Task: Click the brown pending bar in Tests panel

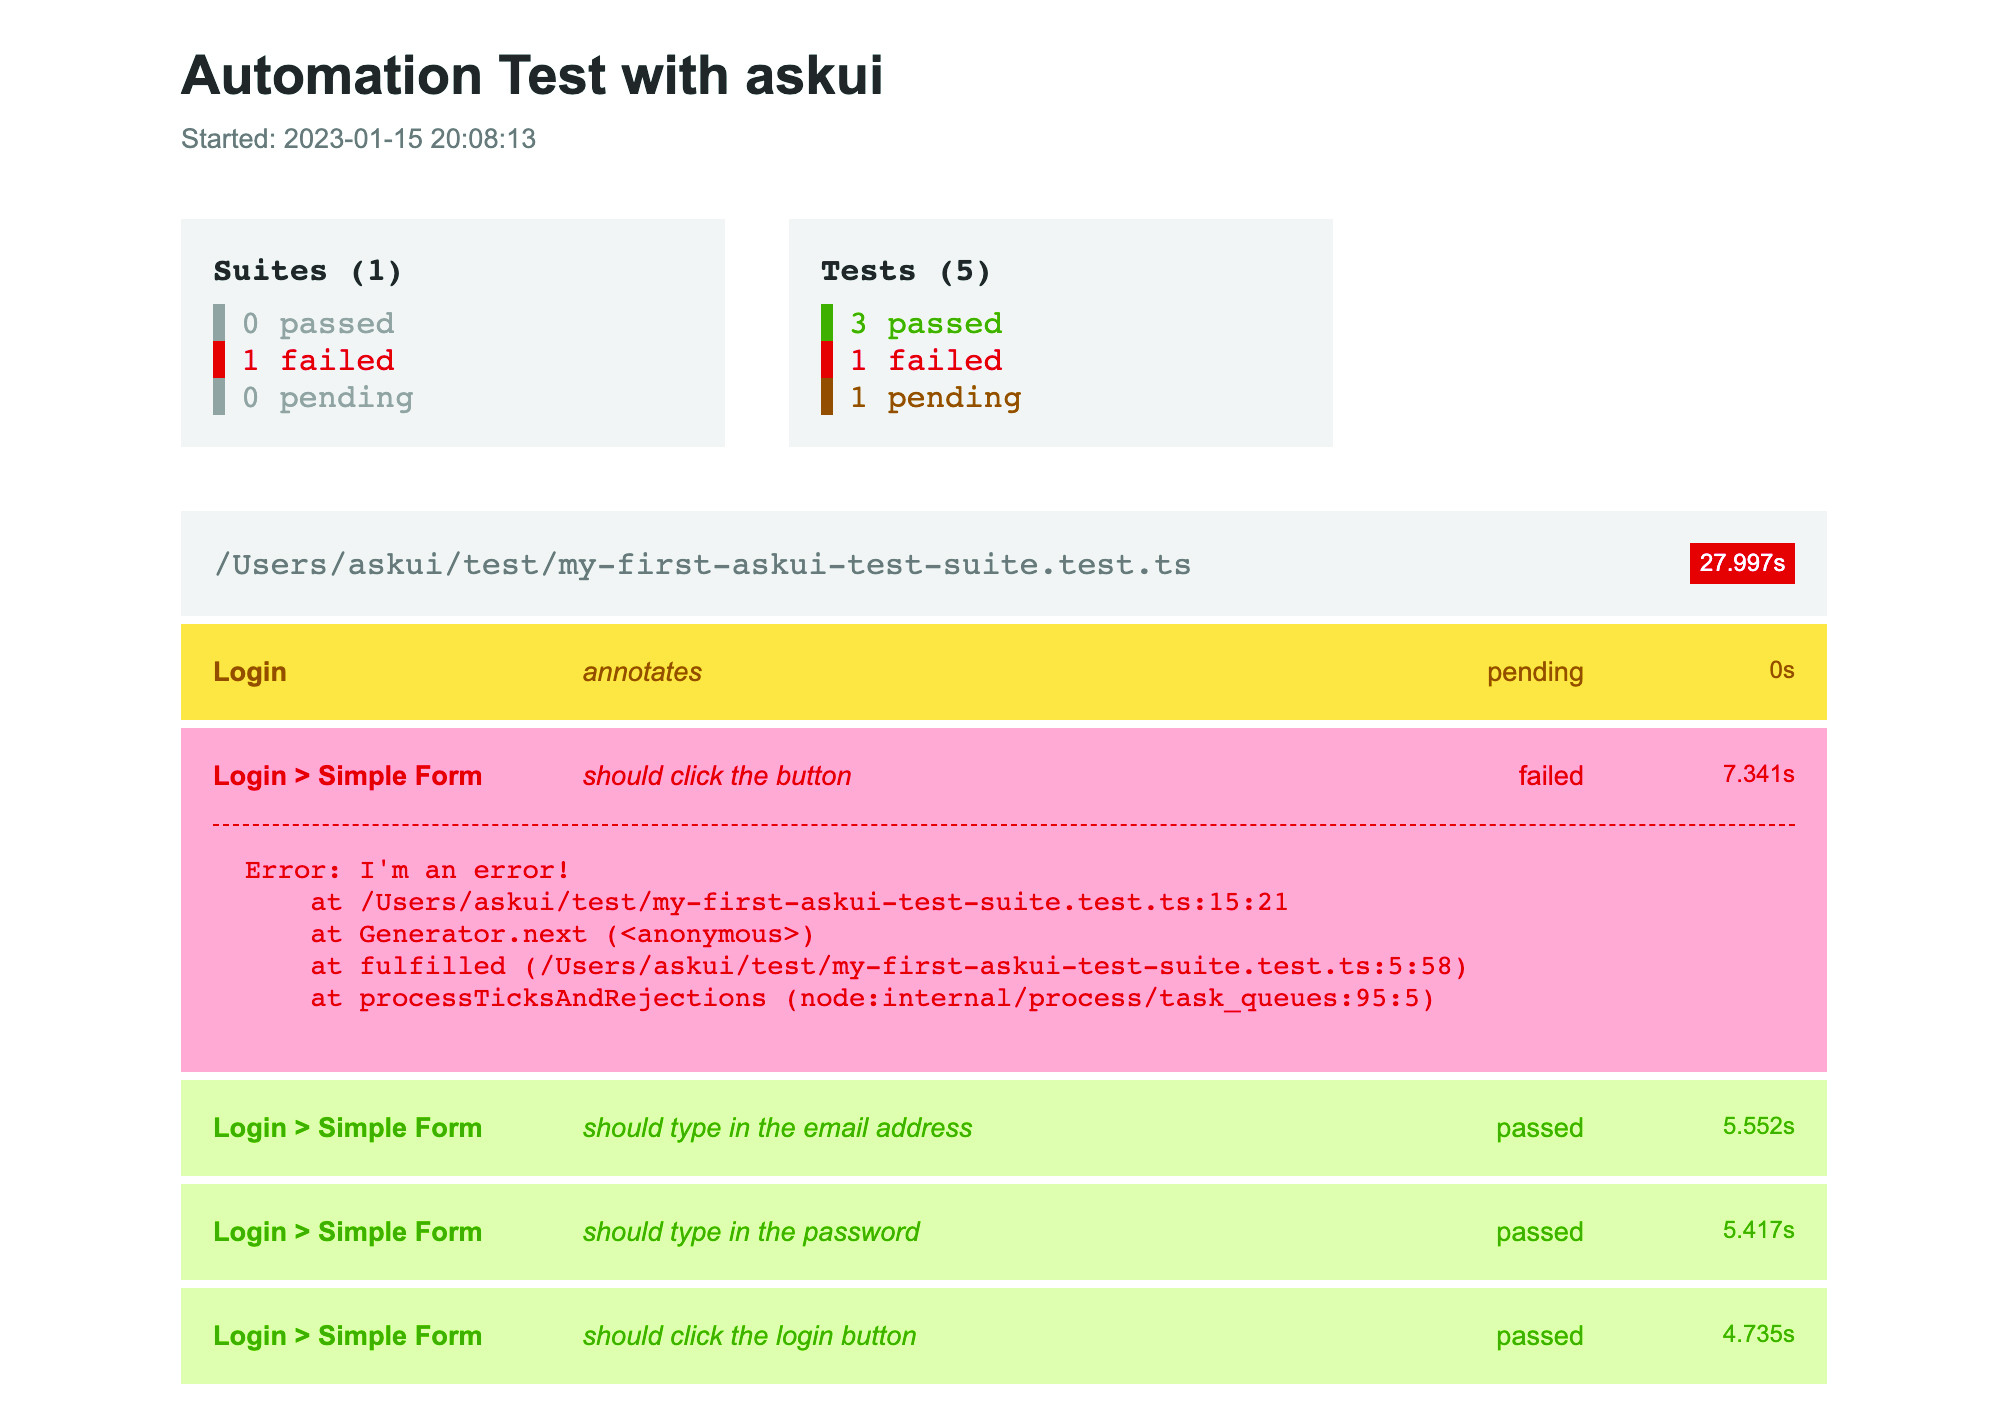Action: [828, 397]
